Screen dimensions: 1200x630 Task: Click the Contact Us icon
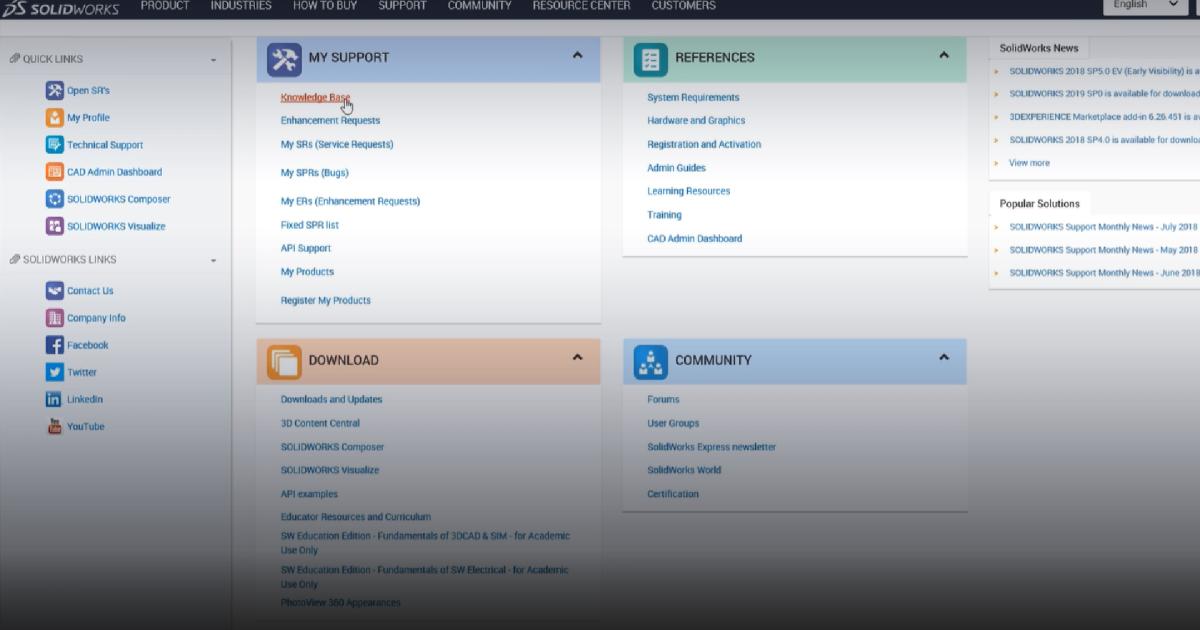pyautogui.click(x=54, y=291)
